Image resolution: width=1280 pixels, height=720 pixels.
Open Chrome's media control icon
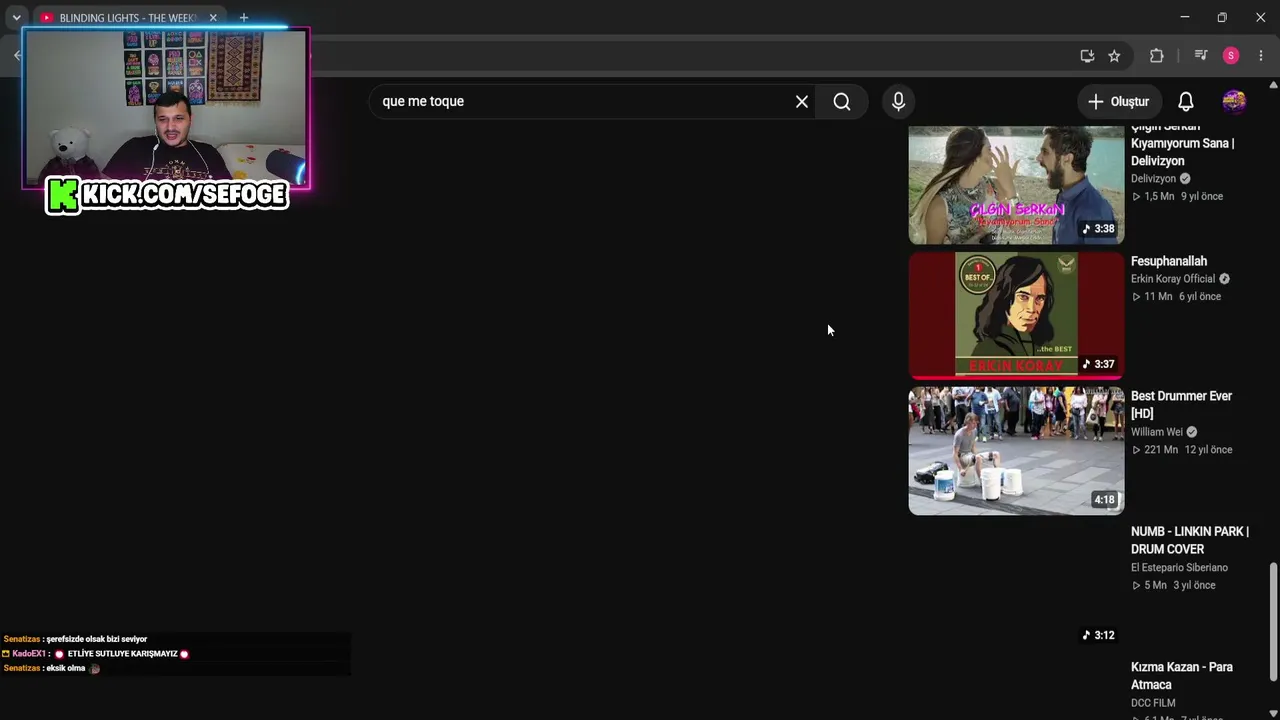1201,56
